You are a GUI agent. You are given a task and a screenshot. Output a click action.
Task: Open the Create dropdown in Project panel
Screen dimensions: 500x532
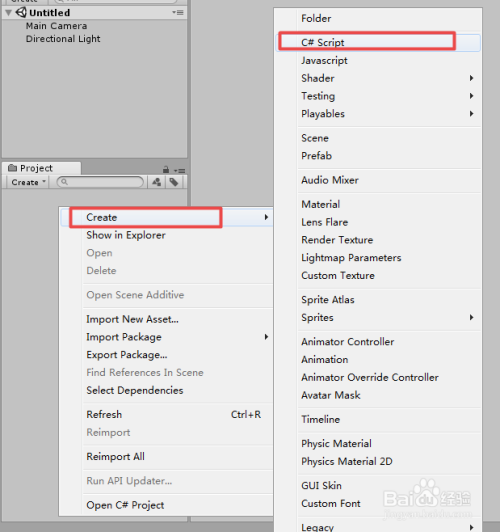coord(28,182)
